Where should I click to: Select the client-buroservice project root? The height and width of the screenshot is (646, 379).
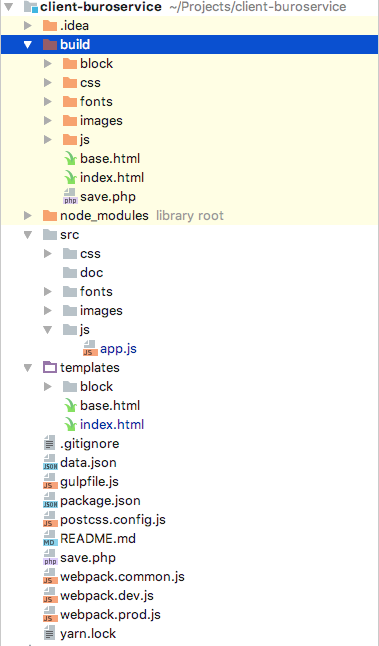(x=101, y=7)
